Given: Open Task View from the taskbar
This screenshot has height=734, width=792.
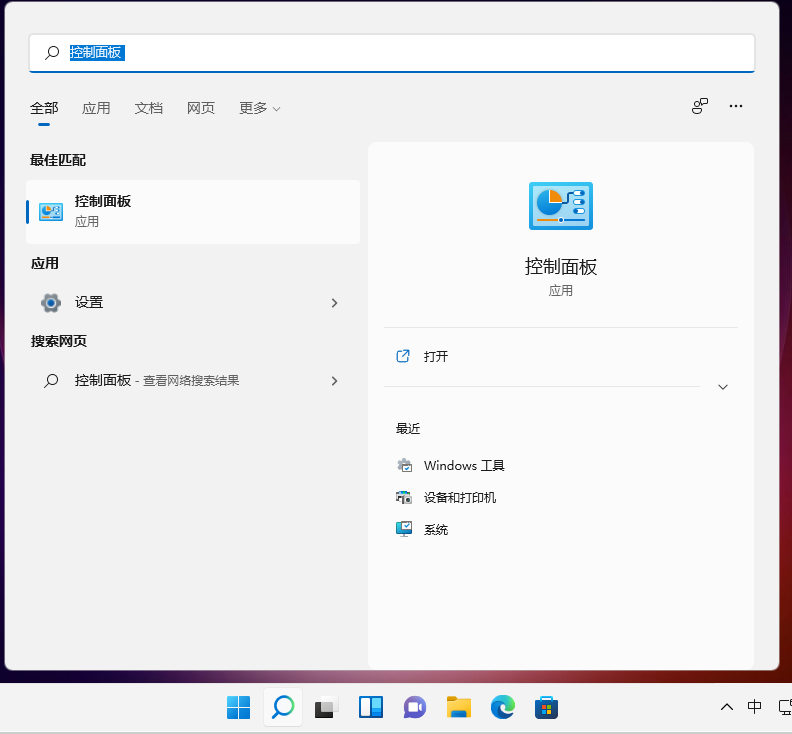Looking at the screenshot, I should [x=327, y=708].
